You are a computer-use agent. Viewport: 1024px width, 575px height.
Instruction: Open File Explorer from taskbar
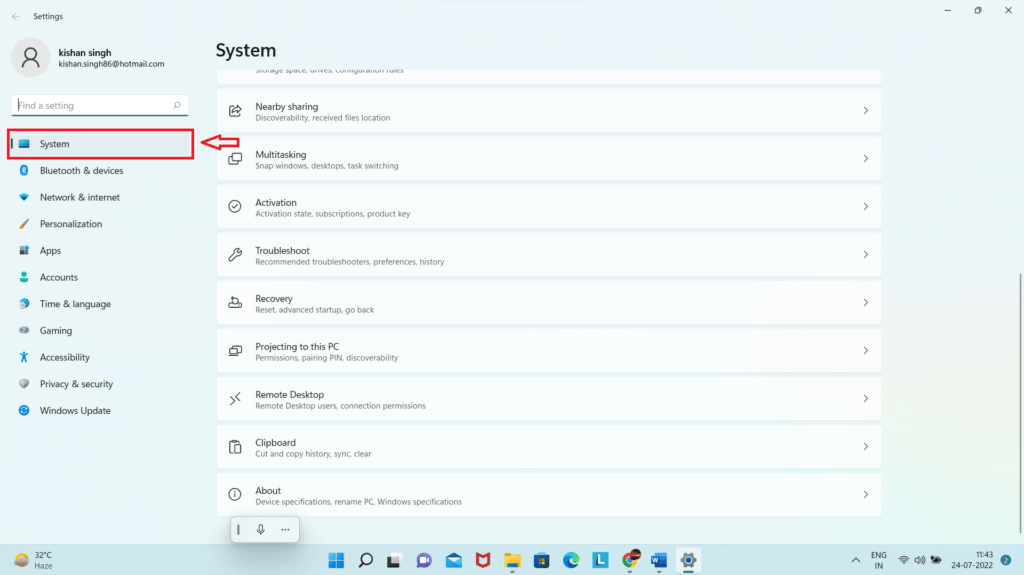click(x=512, y=560)
